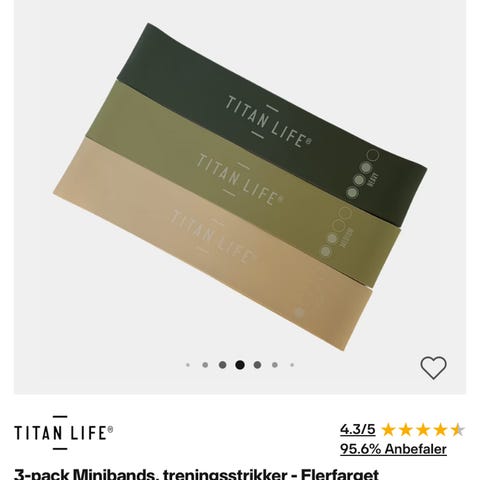Click the single resistance dot on beige band
The height and width of the screenshot is (480, 480).
click(299, 313)
